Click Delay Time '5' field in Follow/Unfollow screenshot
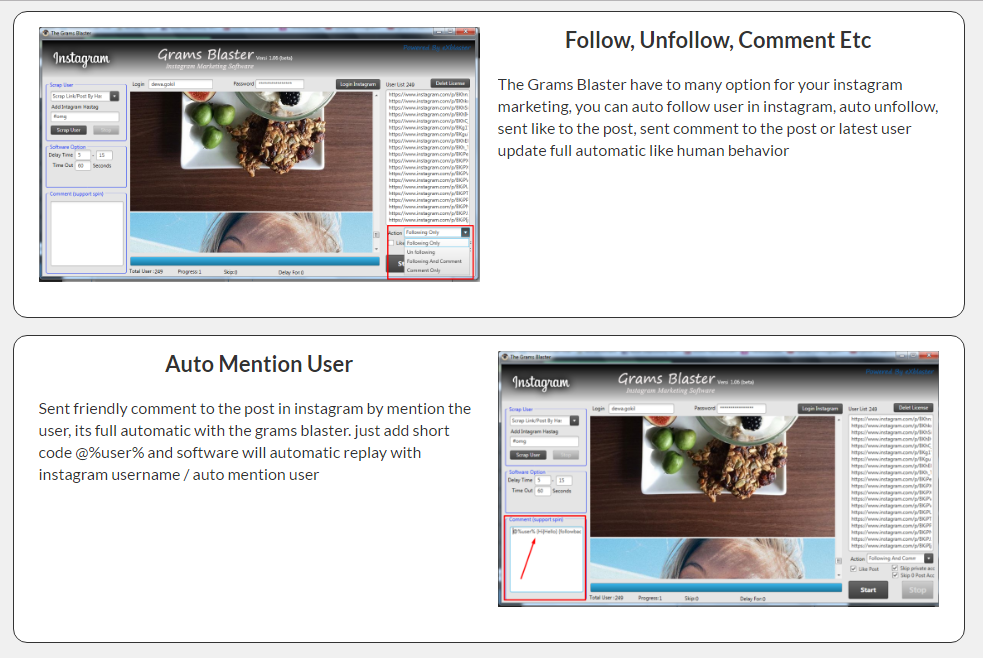The image size is (983, 658). click(x=83, y=155)
